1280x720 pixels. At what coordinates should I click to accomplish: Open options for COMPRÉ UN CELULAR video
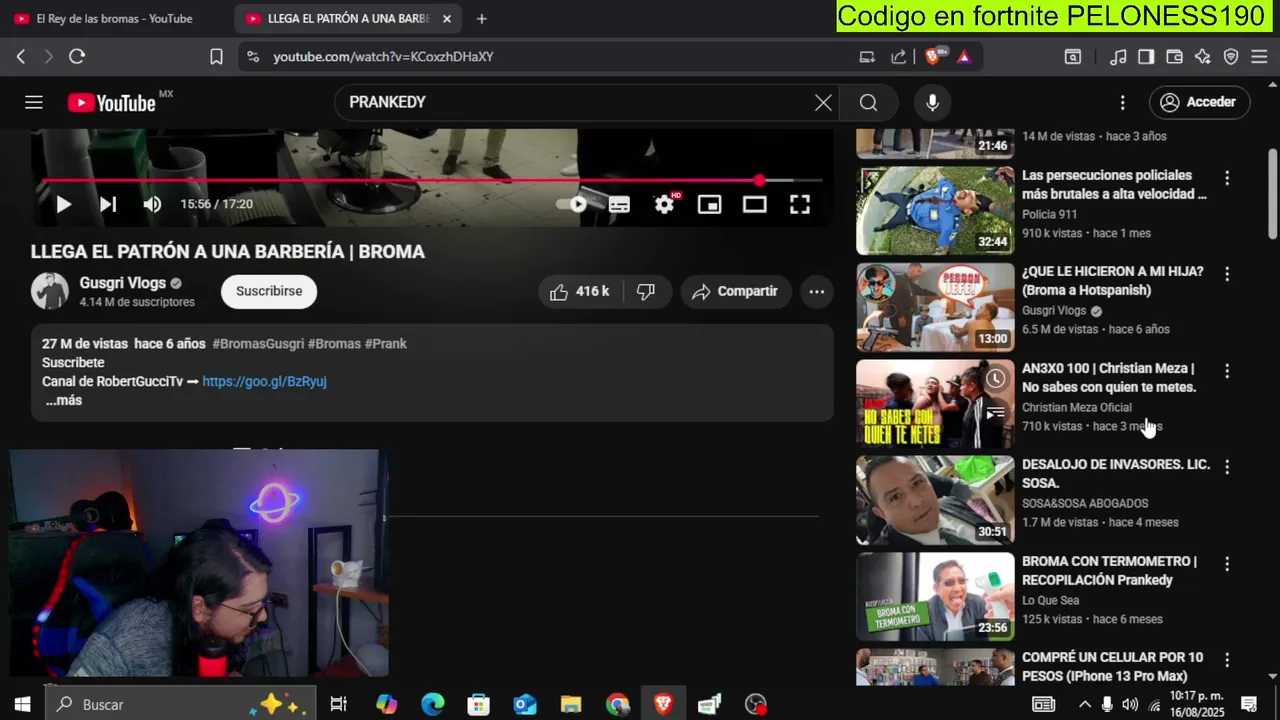pos(1227,660)
